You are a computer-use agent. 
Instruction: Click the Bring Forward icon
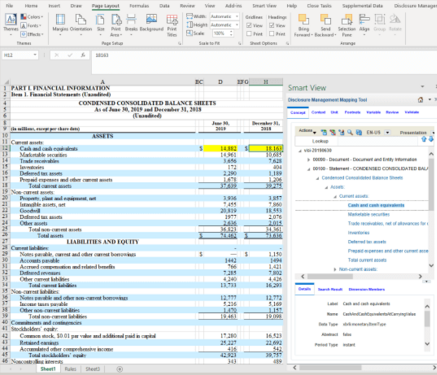[303, 19]
